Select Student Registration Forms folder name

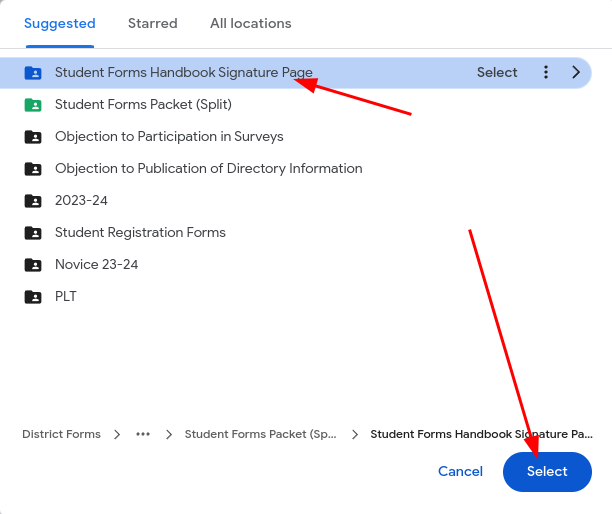tap(140, 233)
